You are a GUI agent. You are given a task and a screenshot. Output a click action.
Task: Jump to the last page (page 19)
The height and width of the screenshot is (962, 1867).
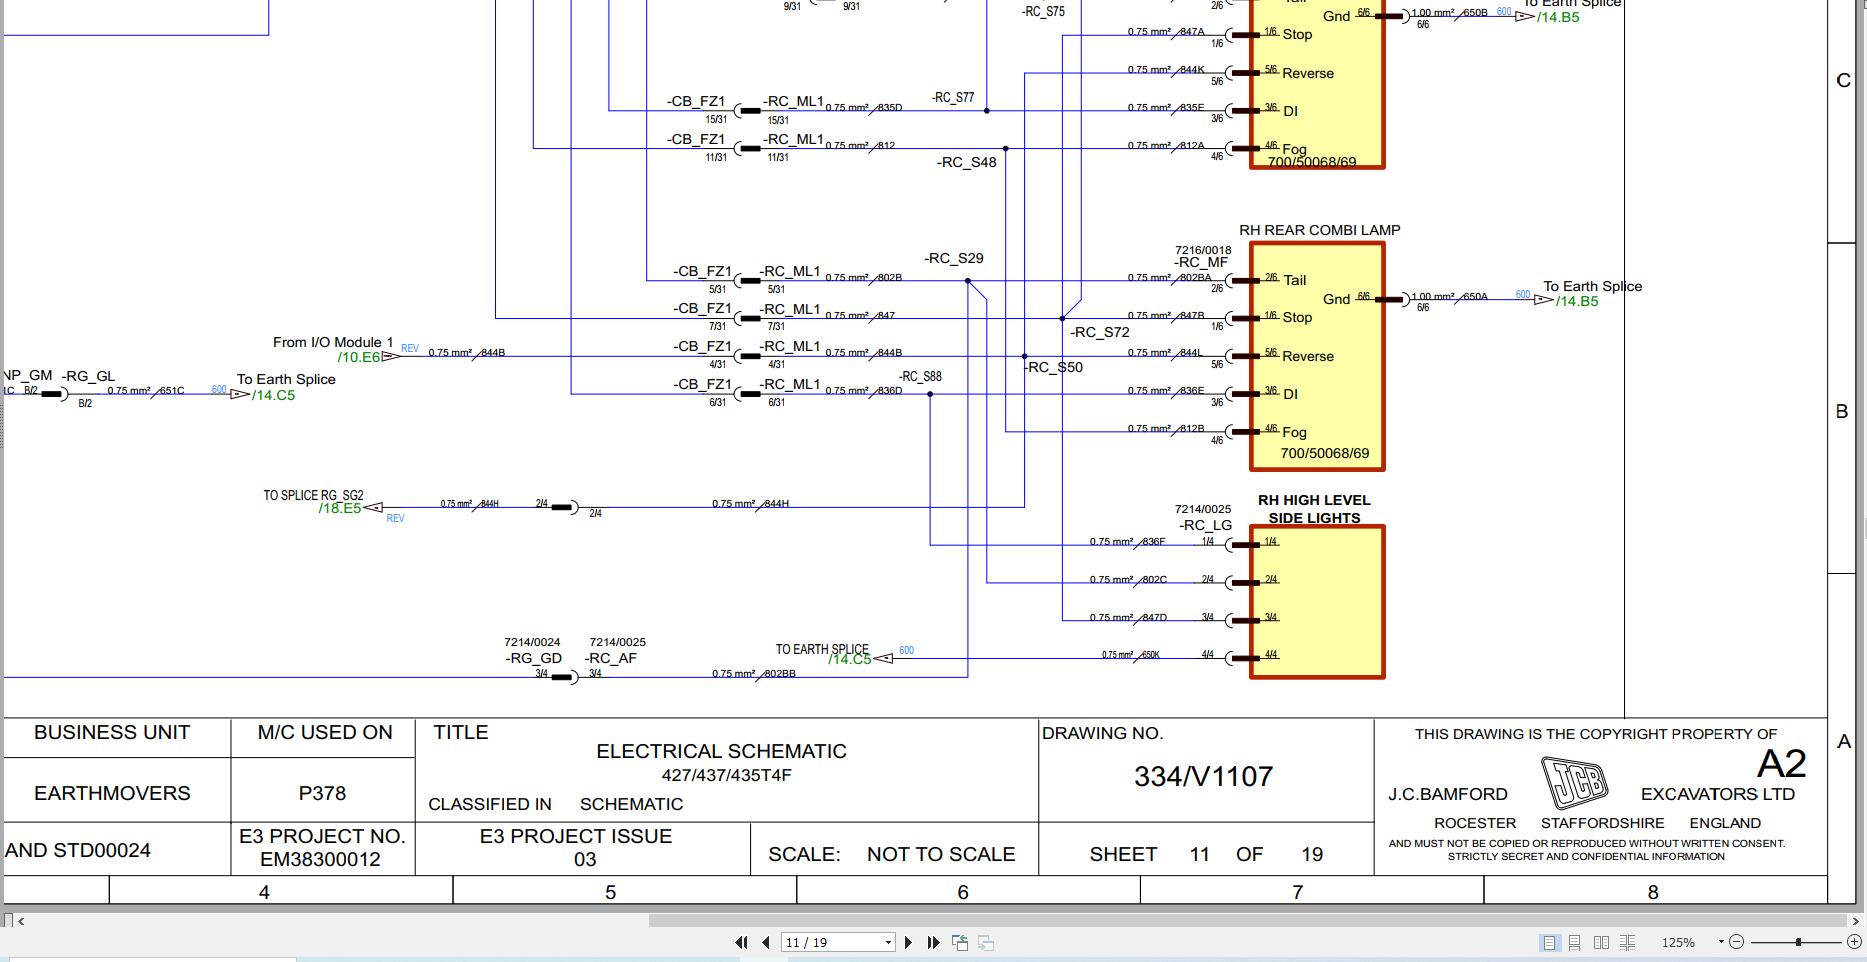tap(933, 941)
